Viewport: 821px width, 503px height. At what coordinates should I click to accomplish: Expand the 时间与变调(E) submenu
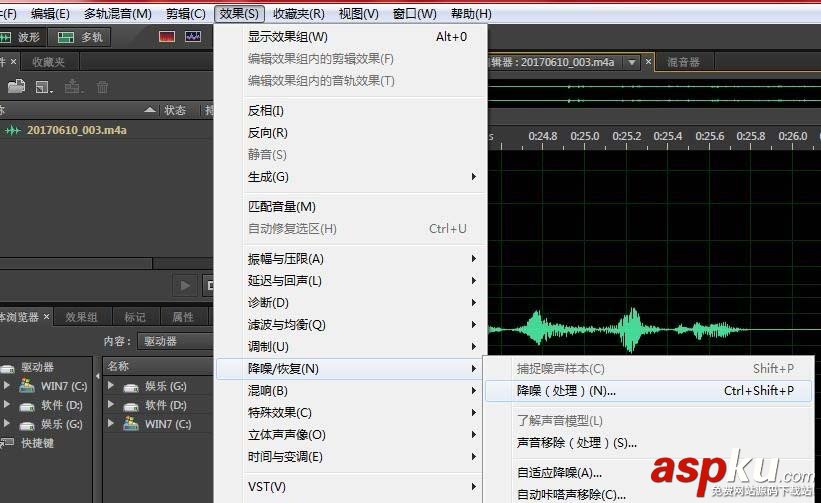tap(351, 456)
